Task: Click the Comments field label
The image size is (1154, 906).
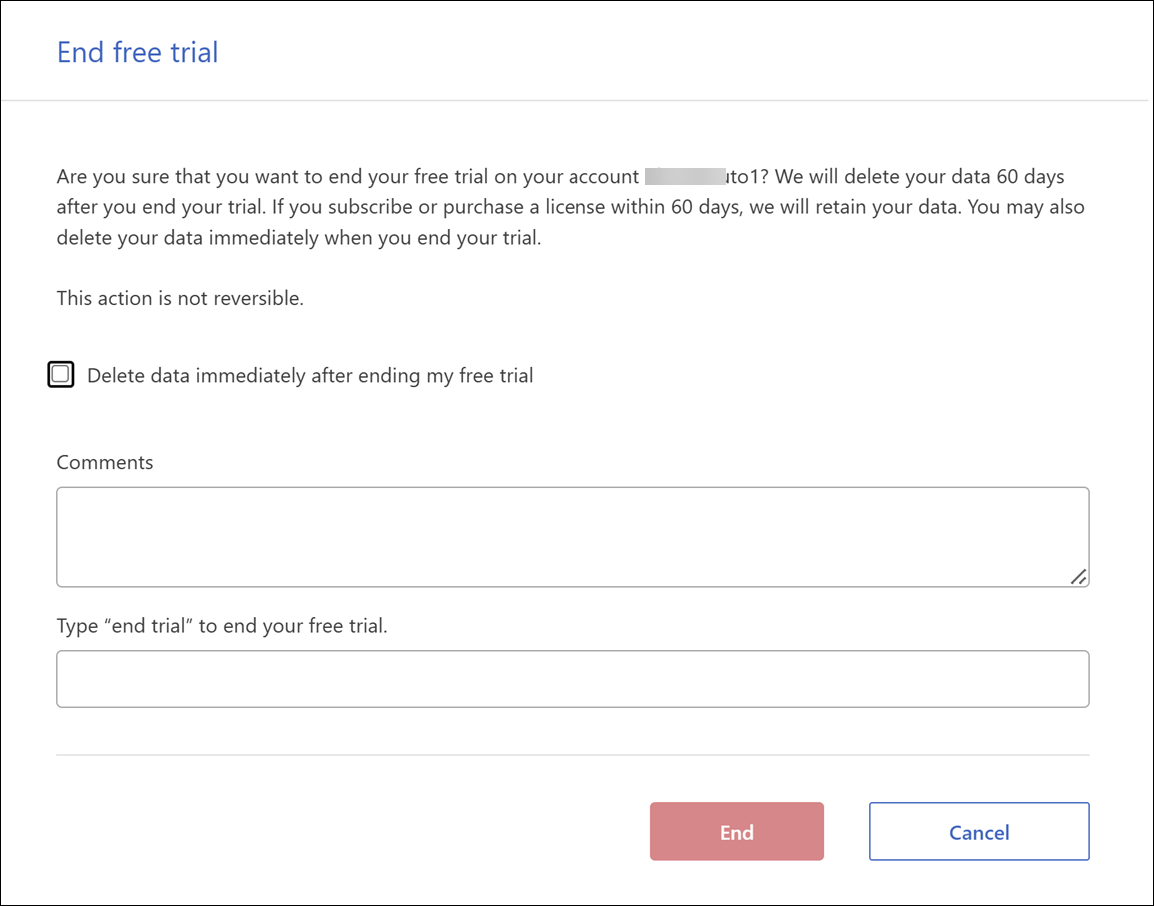Action: [x=105, y=462]
